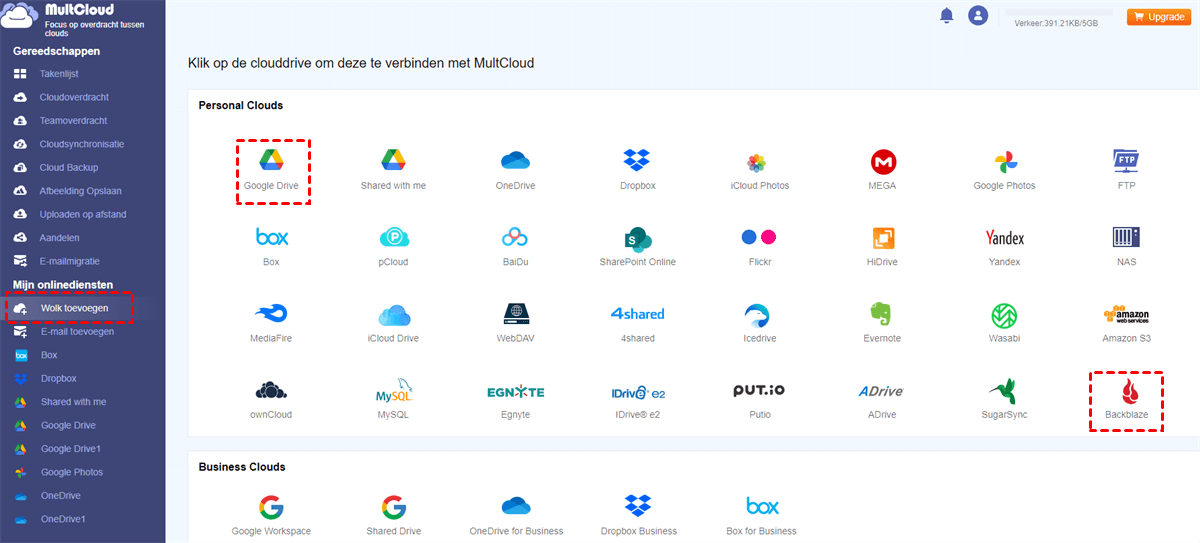Choose Dropbox Business
Screen dimensions: 1200x543
(638, 515)
